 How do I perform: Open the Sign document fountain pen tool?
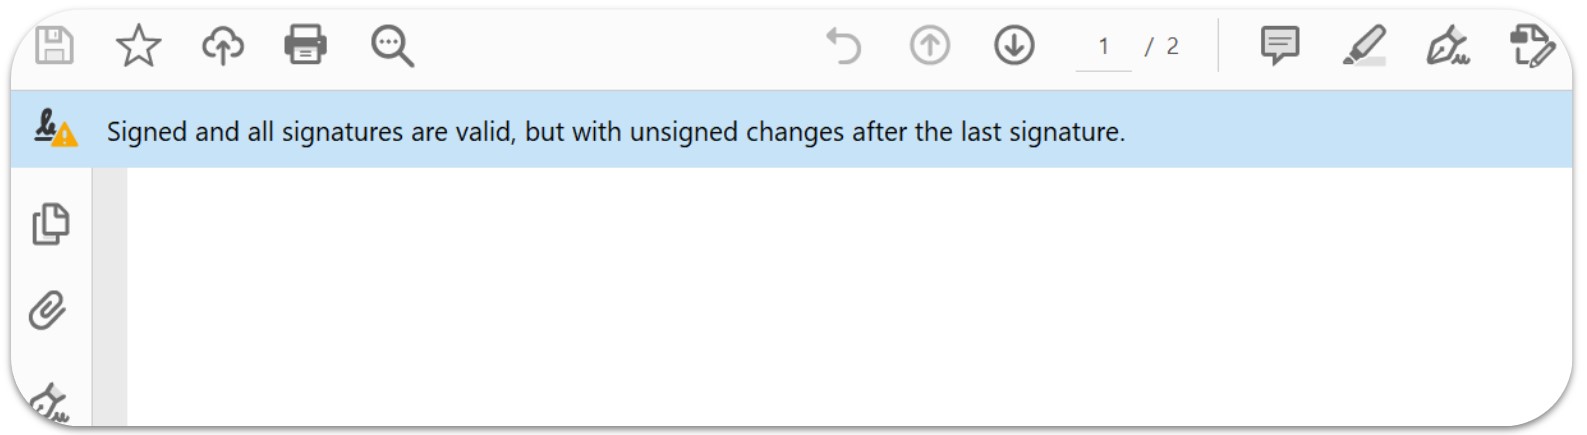click(x=1448, y=46)
